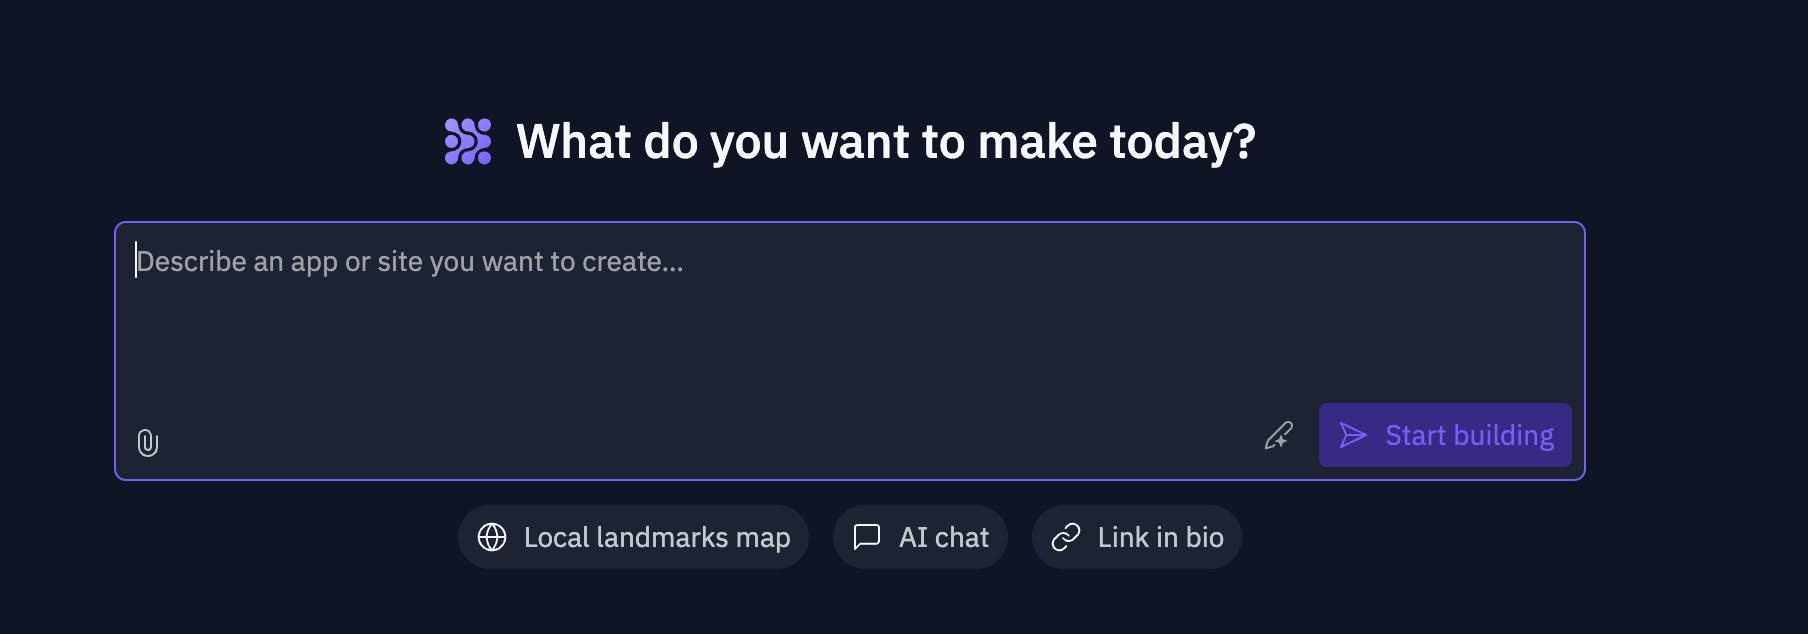The height and width of the screenshot is (634, 1808).
Task: Click the speech bubble icon
Action: (866, 537)
